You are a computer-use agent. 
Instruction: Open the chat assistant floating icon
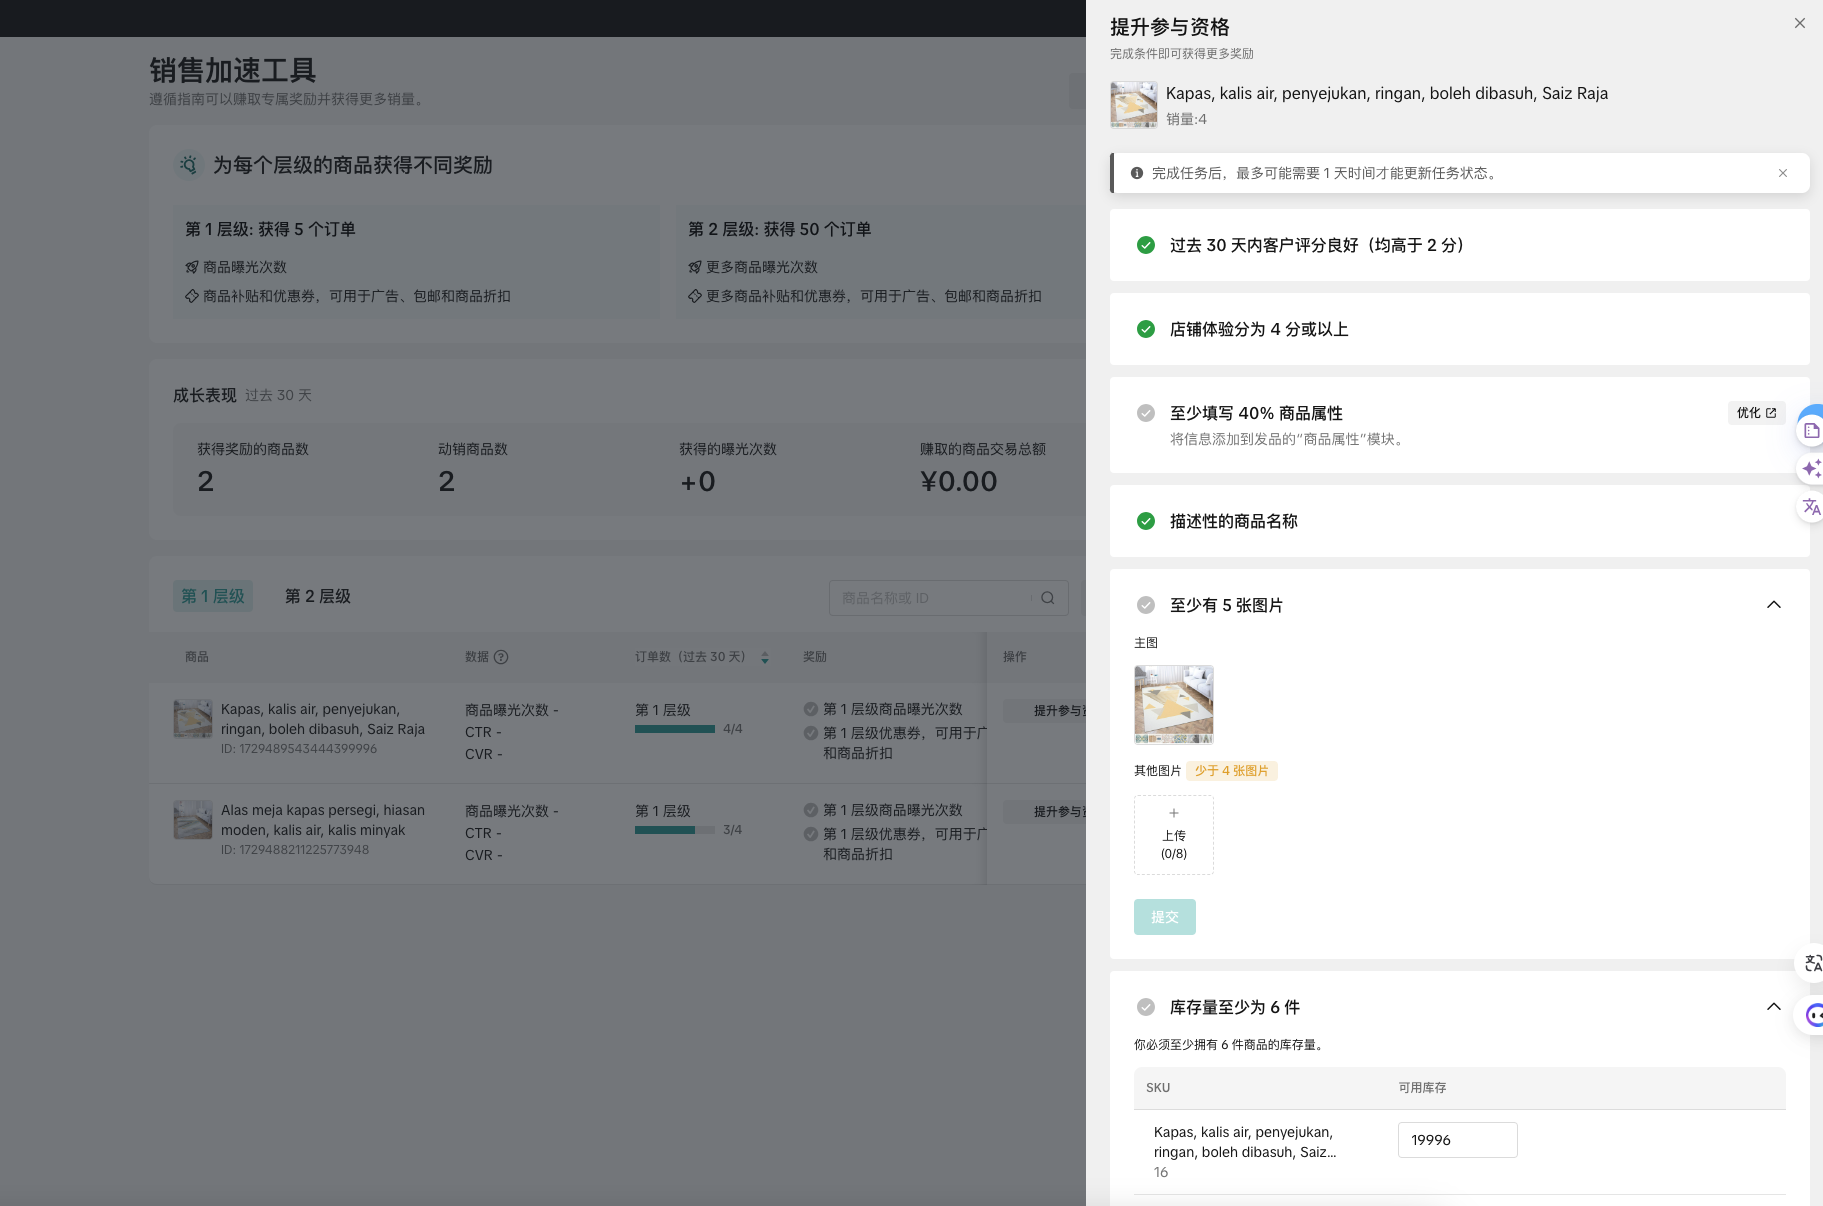1813,1016
